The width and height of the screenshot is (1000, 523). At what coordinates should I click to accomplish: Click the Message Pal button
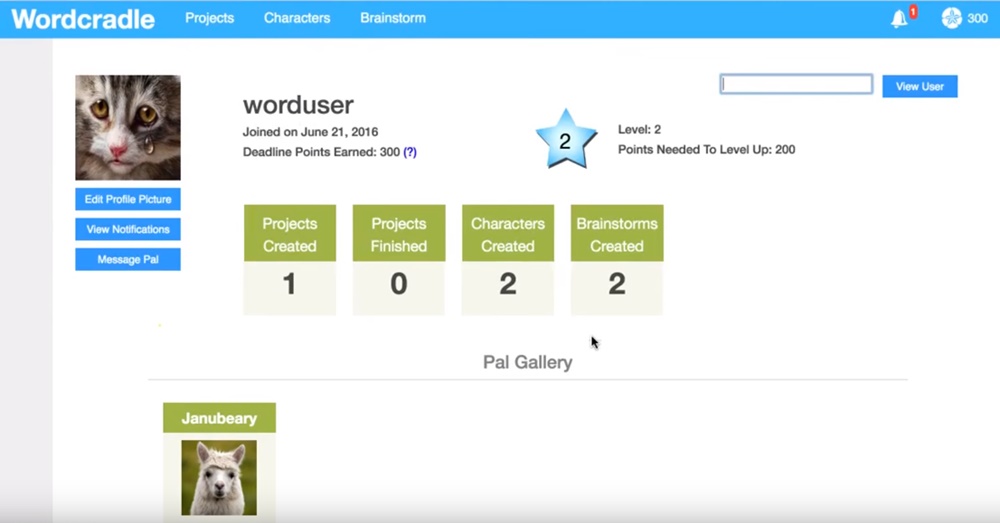pos(128,260)
